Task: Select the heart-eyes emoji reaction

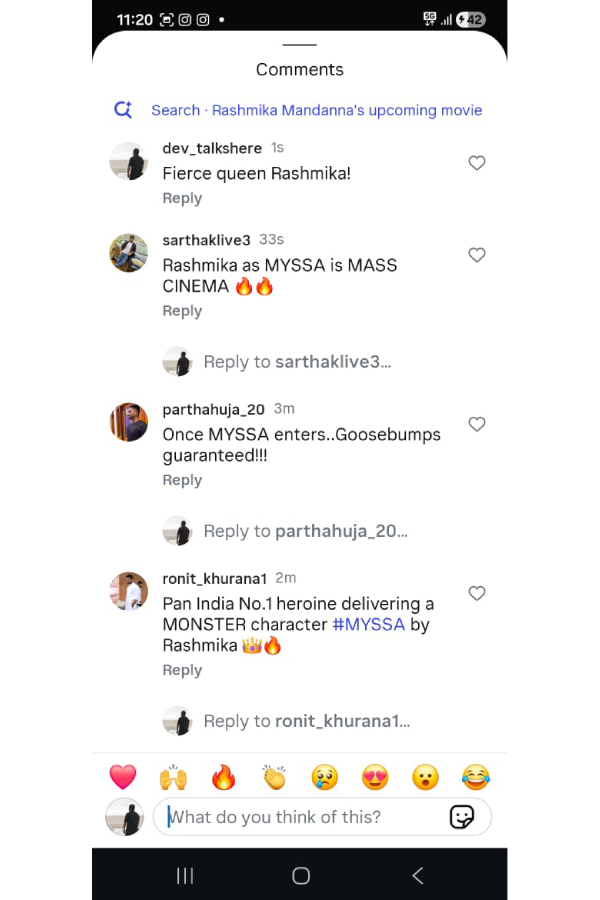Action: tap(375, 777)
